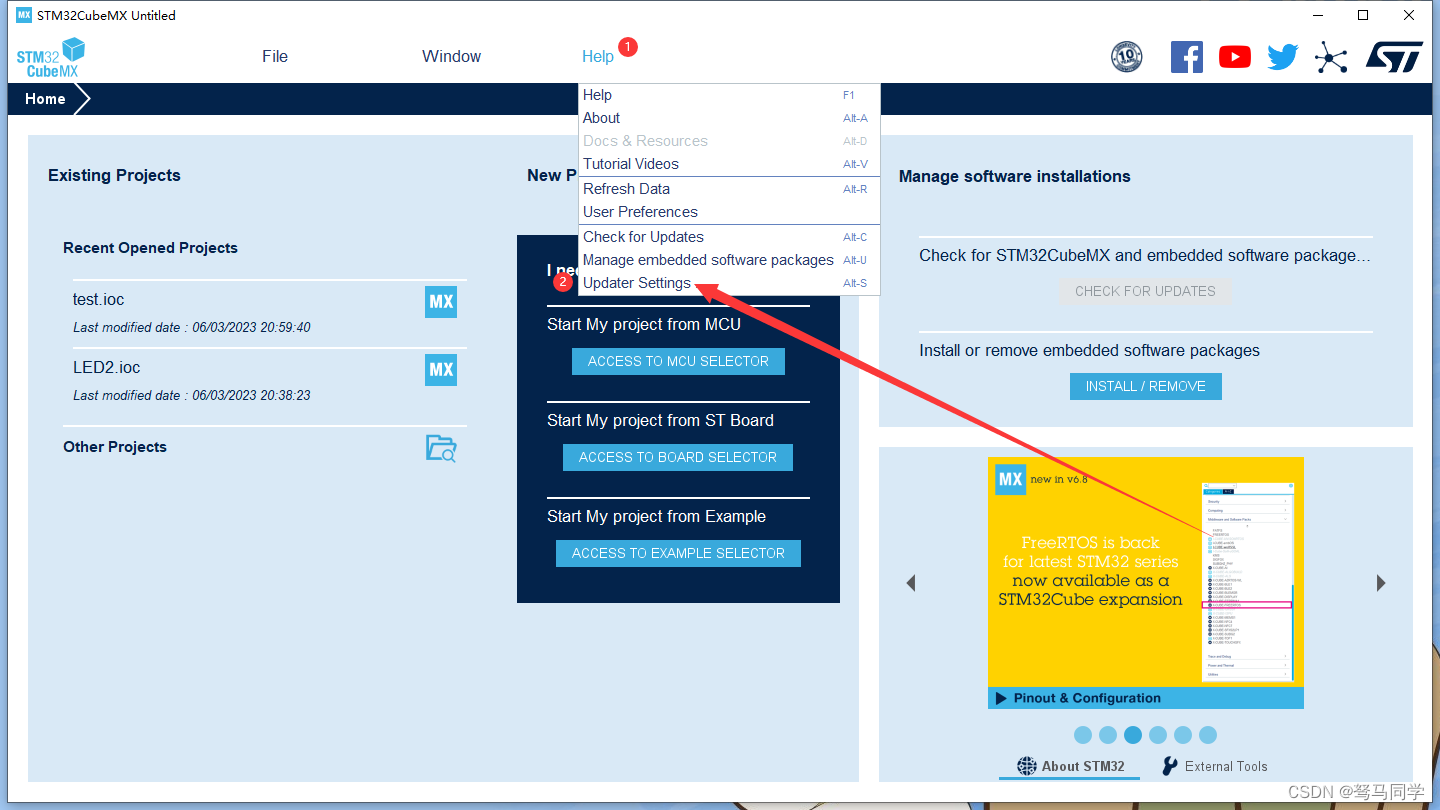Select the first carousel dot

[1083, 735]
